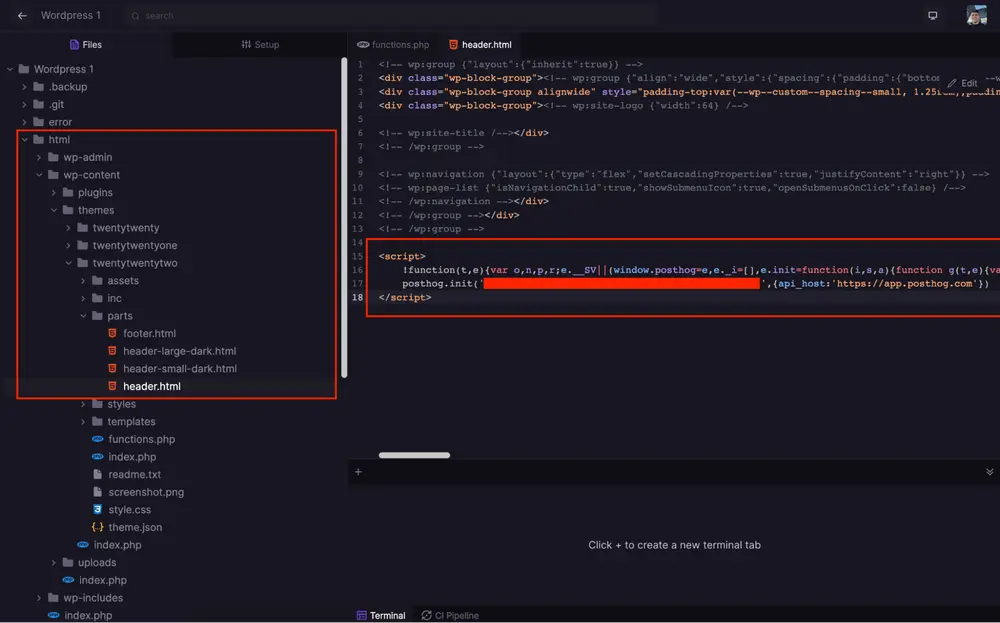Open functions.php via its PHP icon in tree

98,439
